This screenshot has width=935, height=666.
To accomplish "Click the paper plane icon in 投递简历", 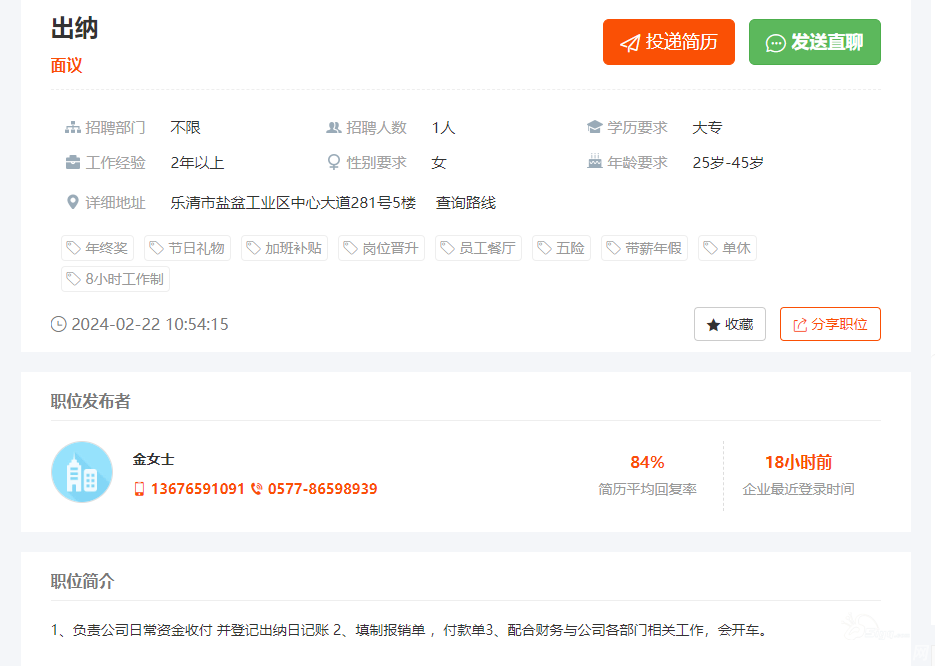I will coord(630,43).
